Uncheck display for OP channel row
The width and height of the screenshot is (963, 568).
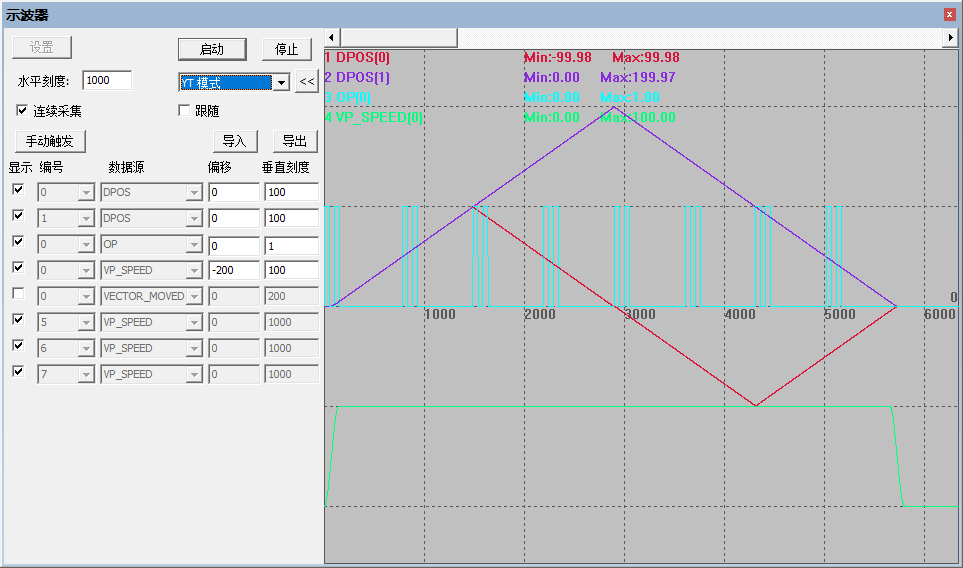(x=18, y=241)
